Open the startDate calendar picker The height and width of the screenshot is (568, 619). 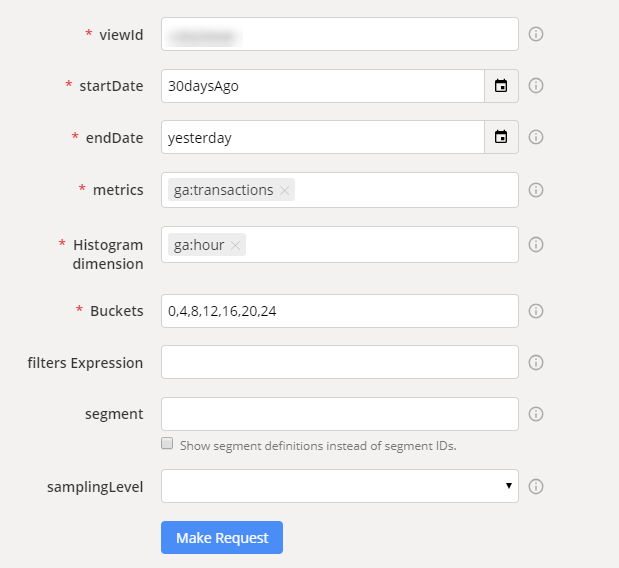coord(501,86)
